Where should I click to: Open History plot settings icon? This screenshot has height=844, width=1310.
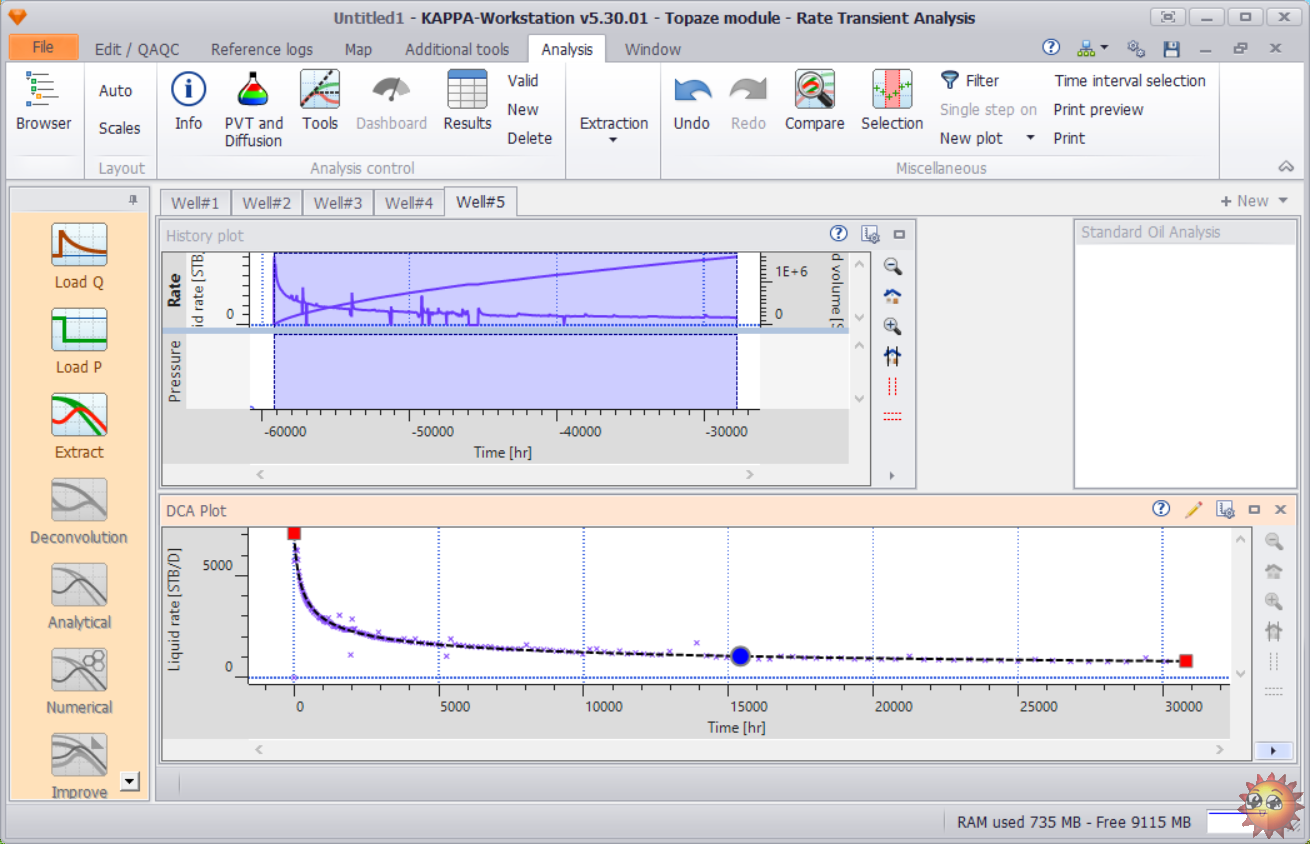tap(869, 235)
